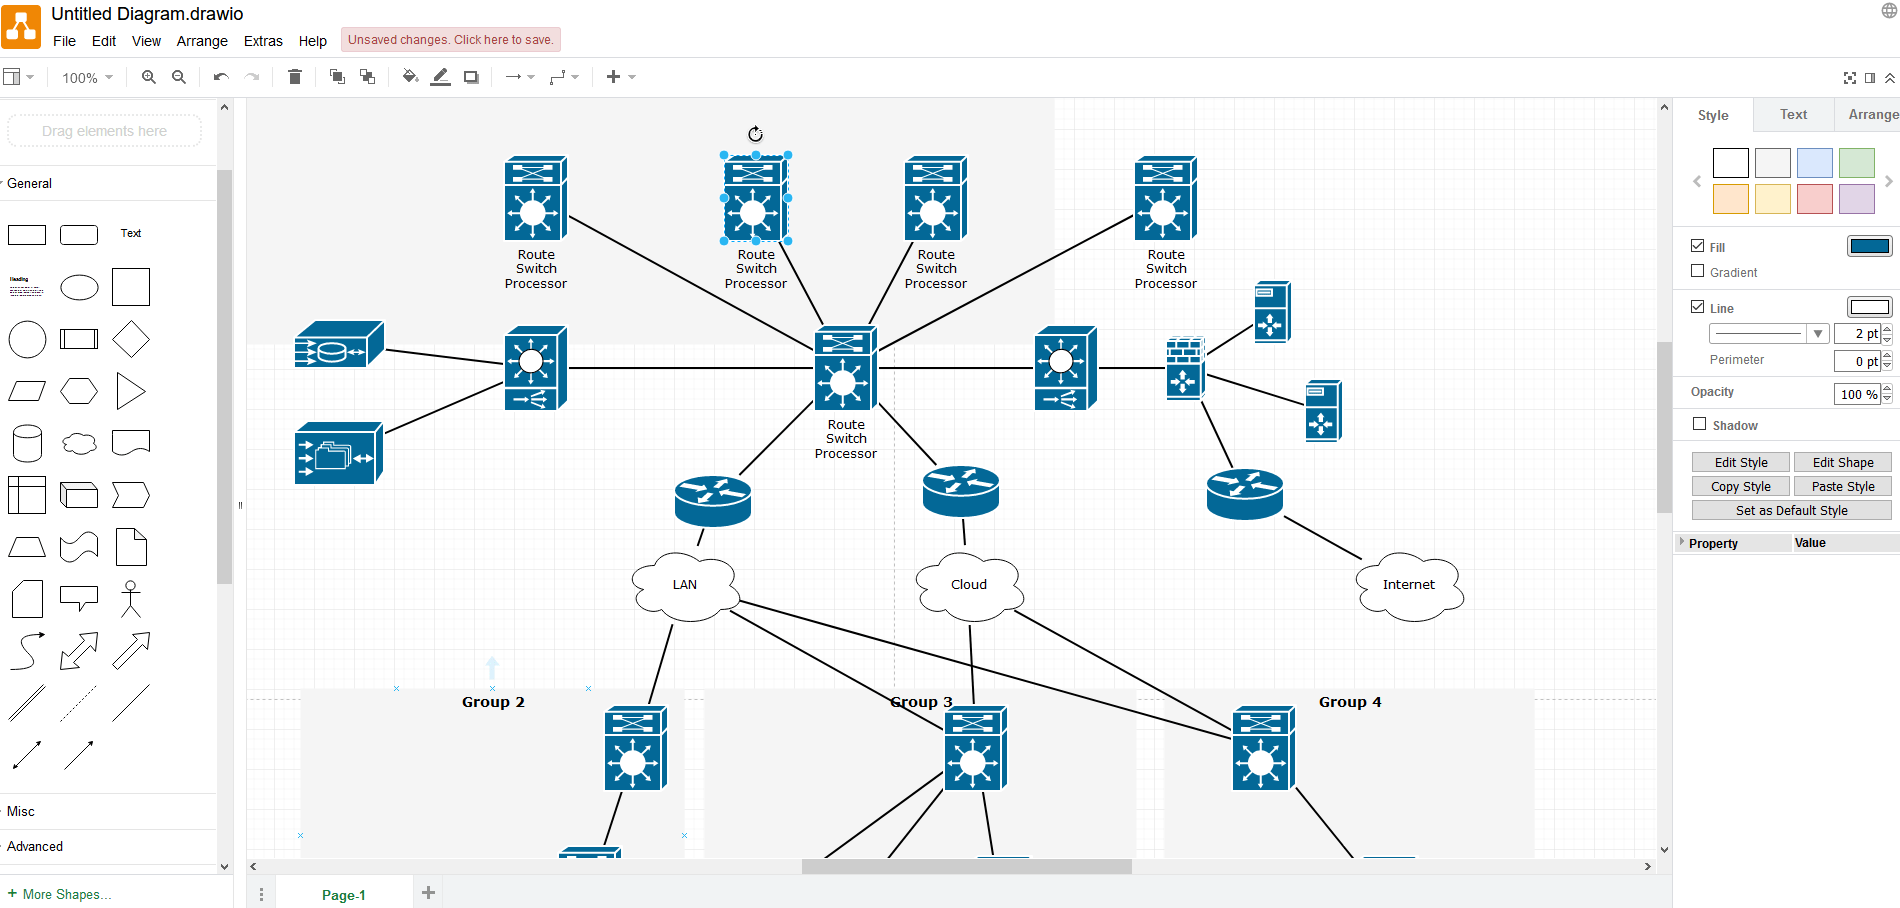Enable the Shadow checkbox
Image resolution: width=1900 pixels, height=908 pixels.
pyautogui.click(x=1699, y=424)
